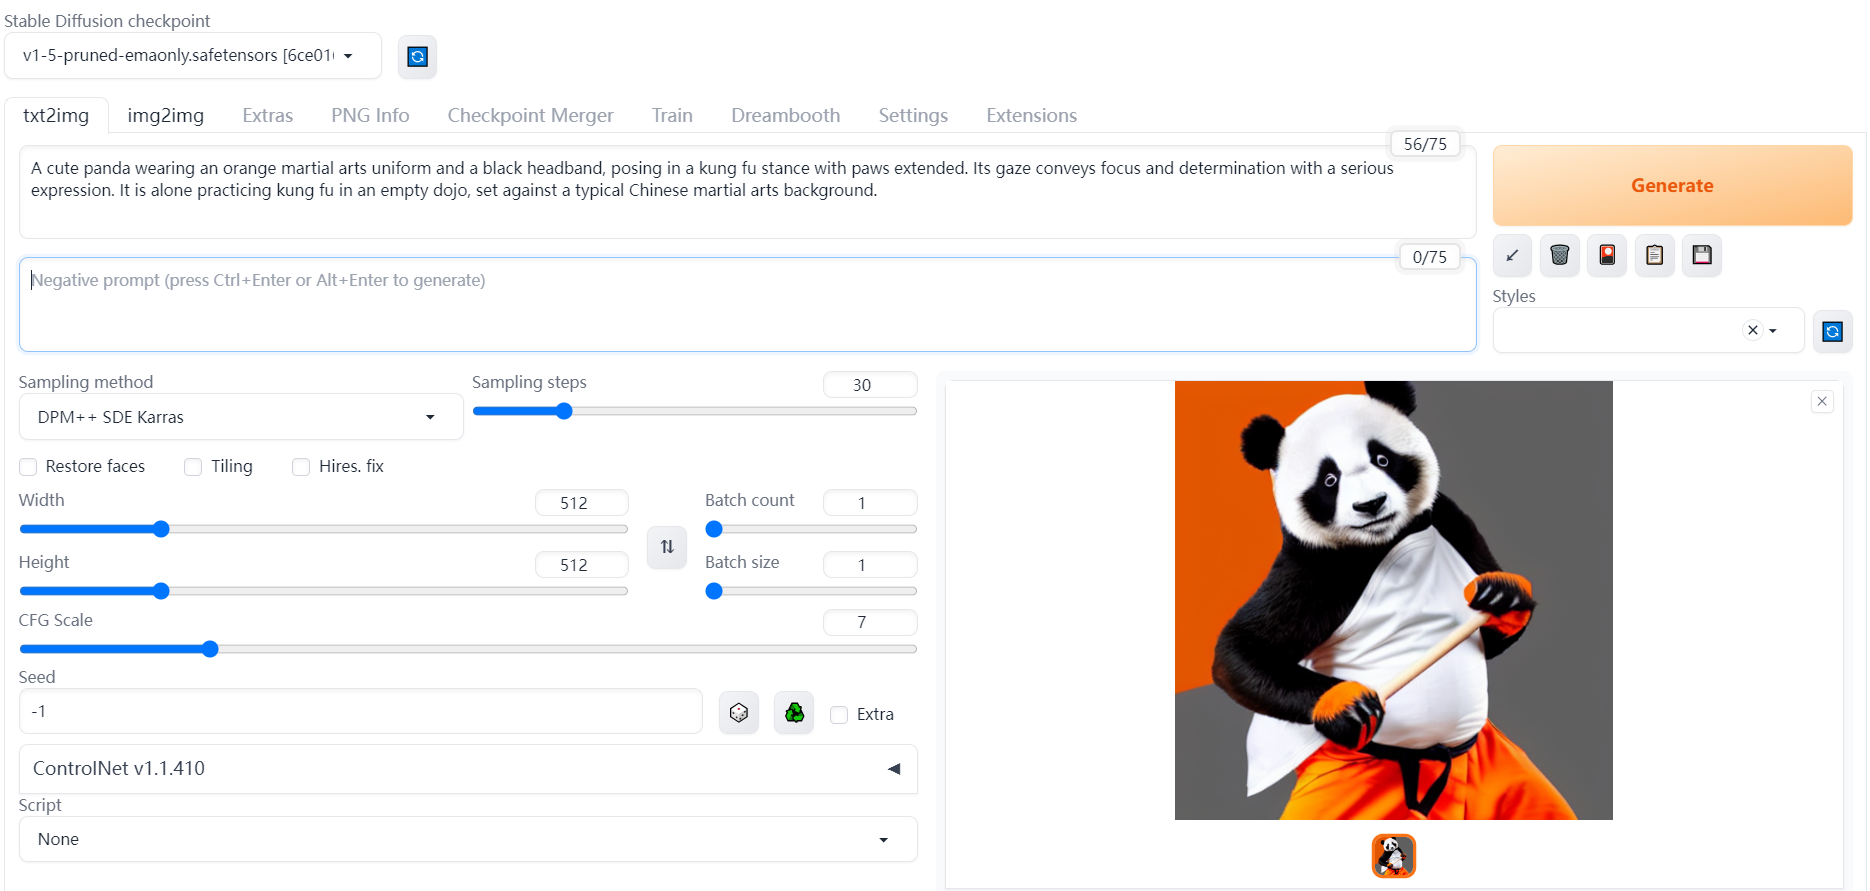Click the arrow icon to read generation parameters
This screenshot has width=1870, height=891.
pos(1512,255)
